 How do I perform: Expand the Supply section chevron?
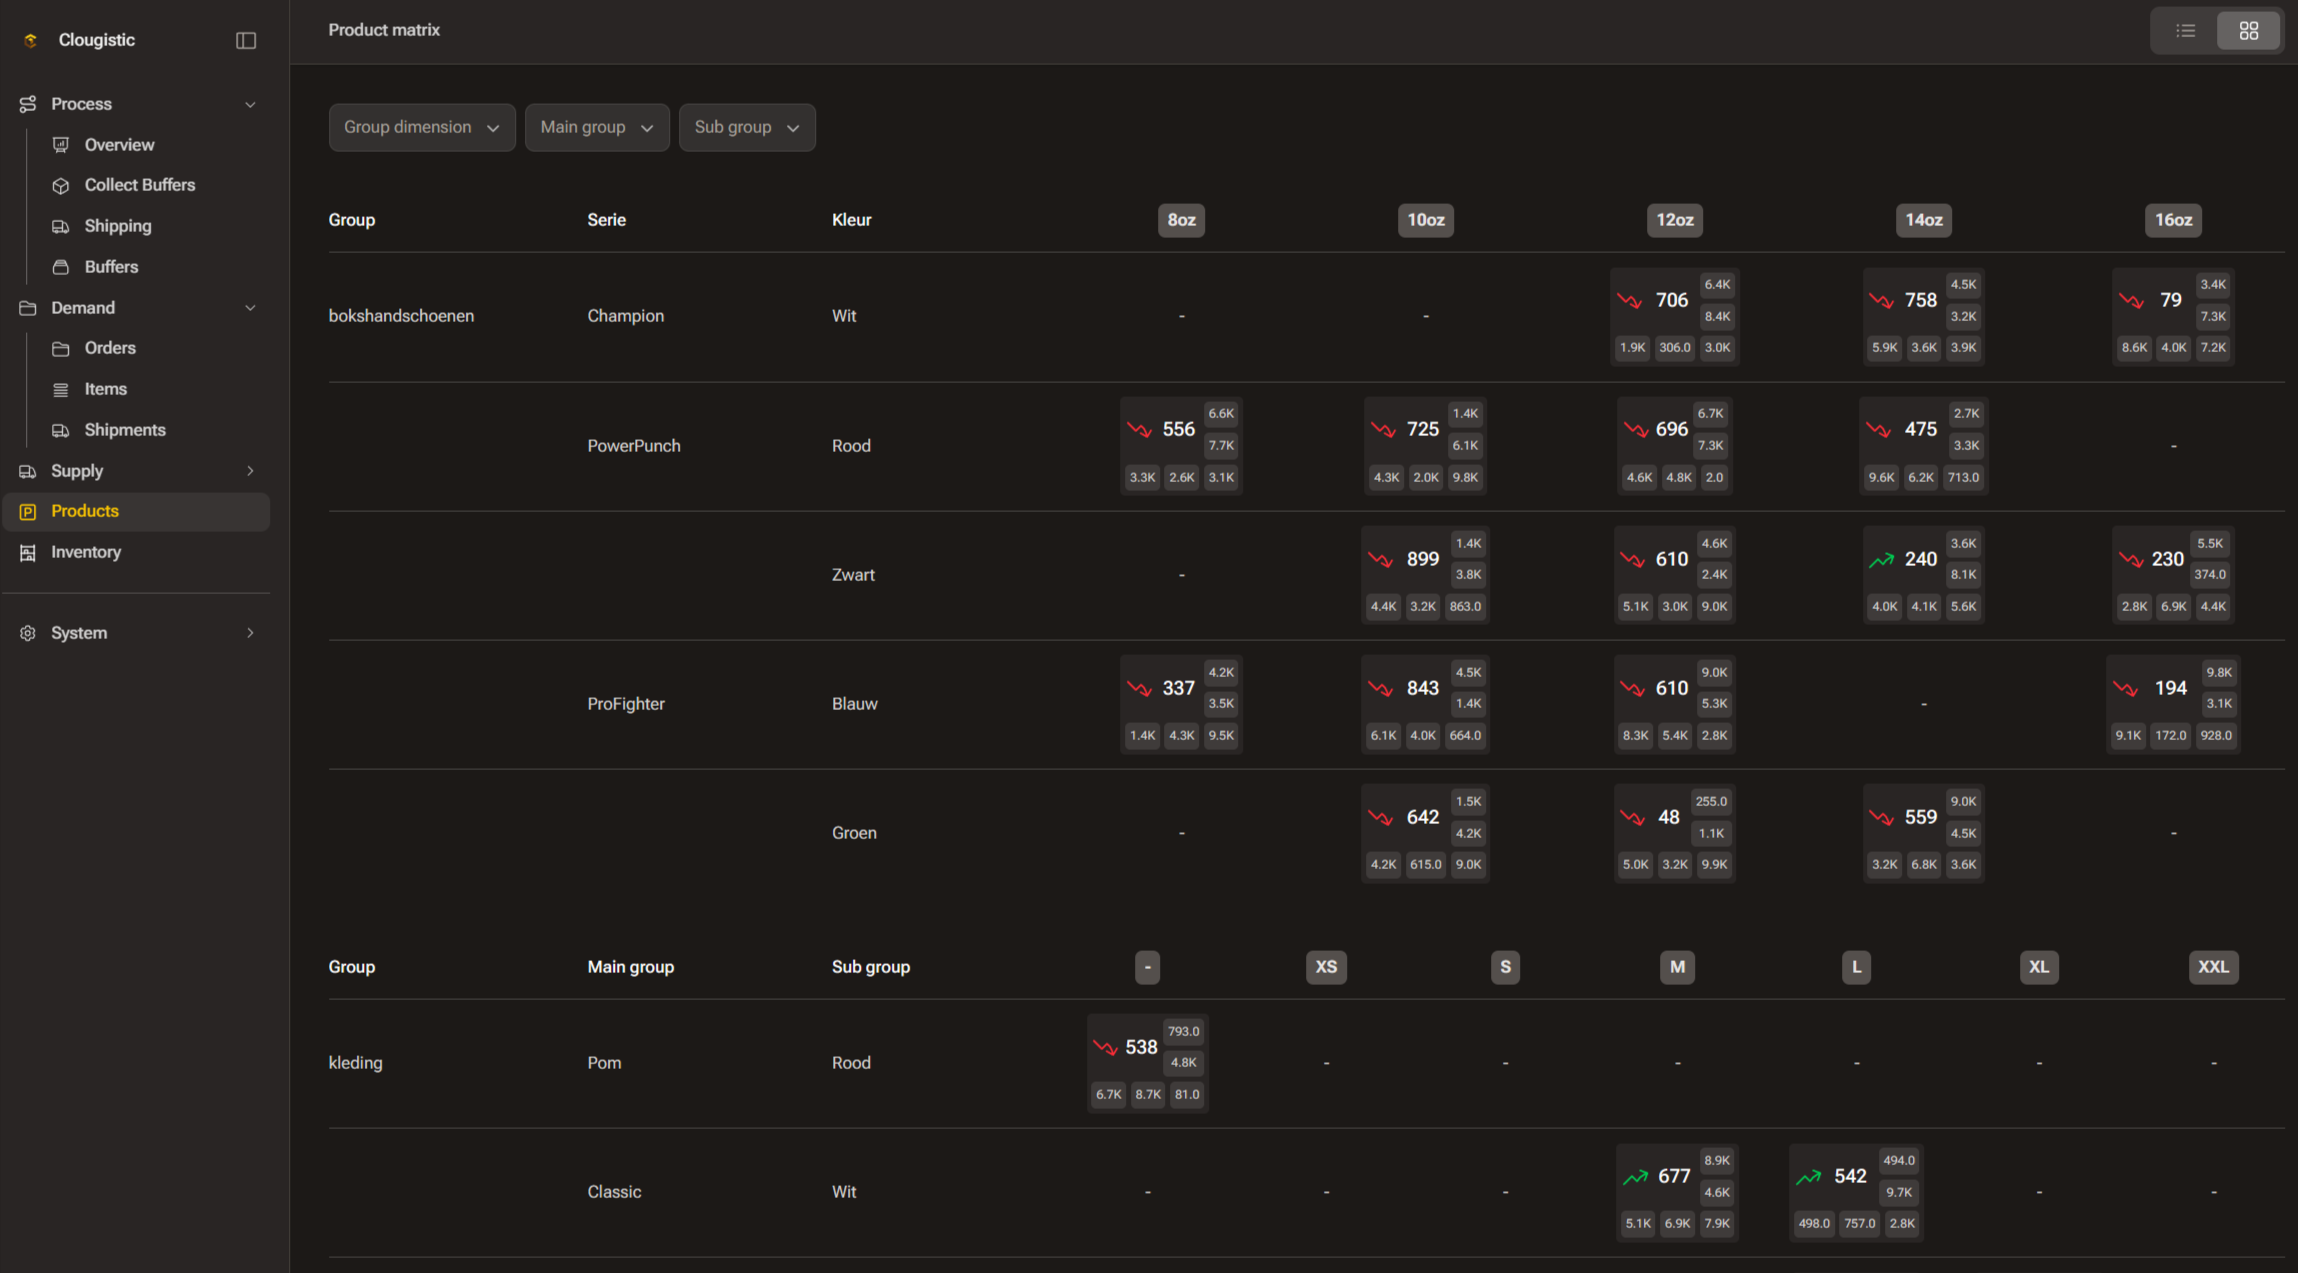click(x=250, y=471)
